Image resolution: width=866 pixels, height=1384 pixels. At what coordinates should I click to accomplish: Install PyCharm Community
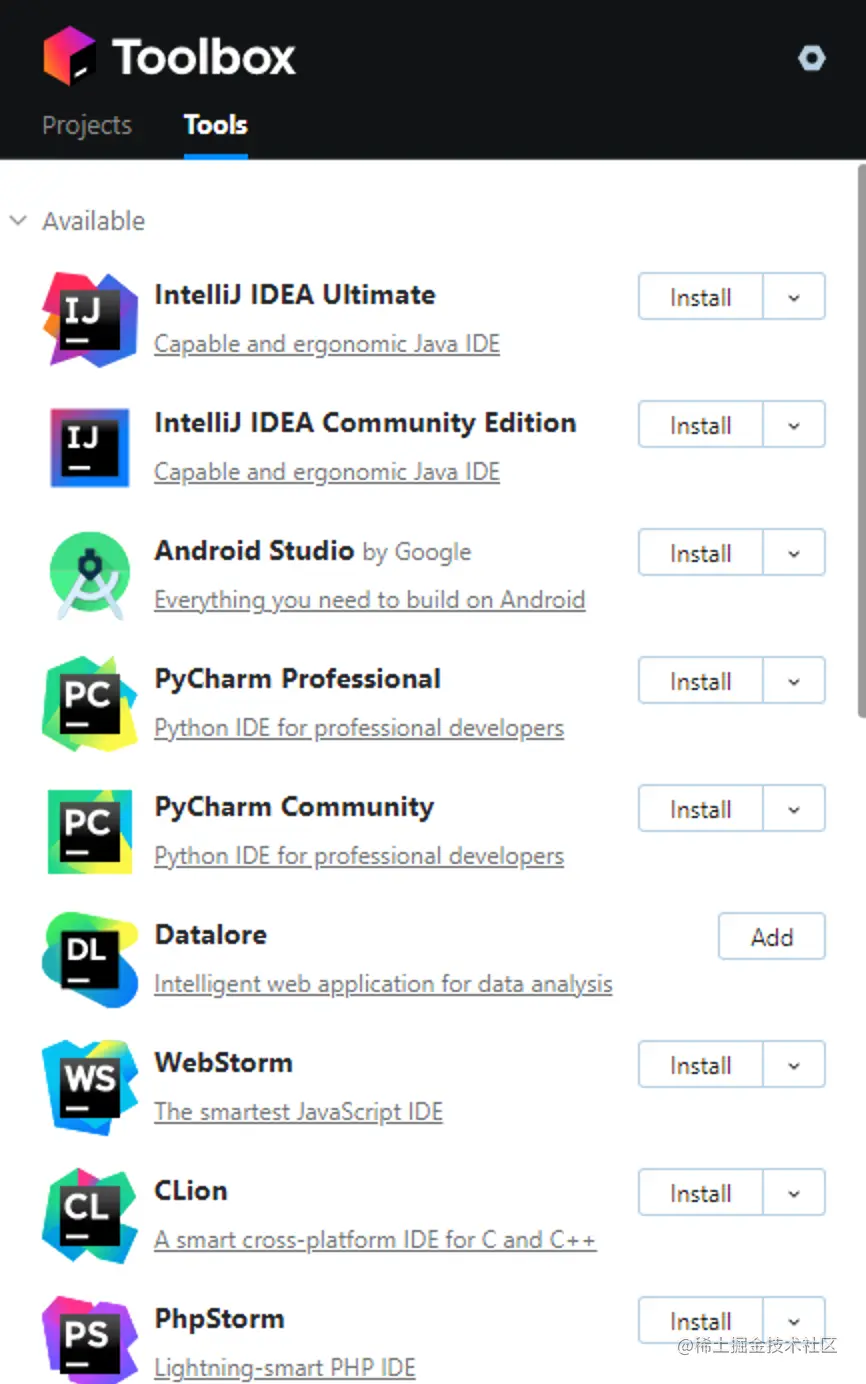tap(699, 809)
